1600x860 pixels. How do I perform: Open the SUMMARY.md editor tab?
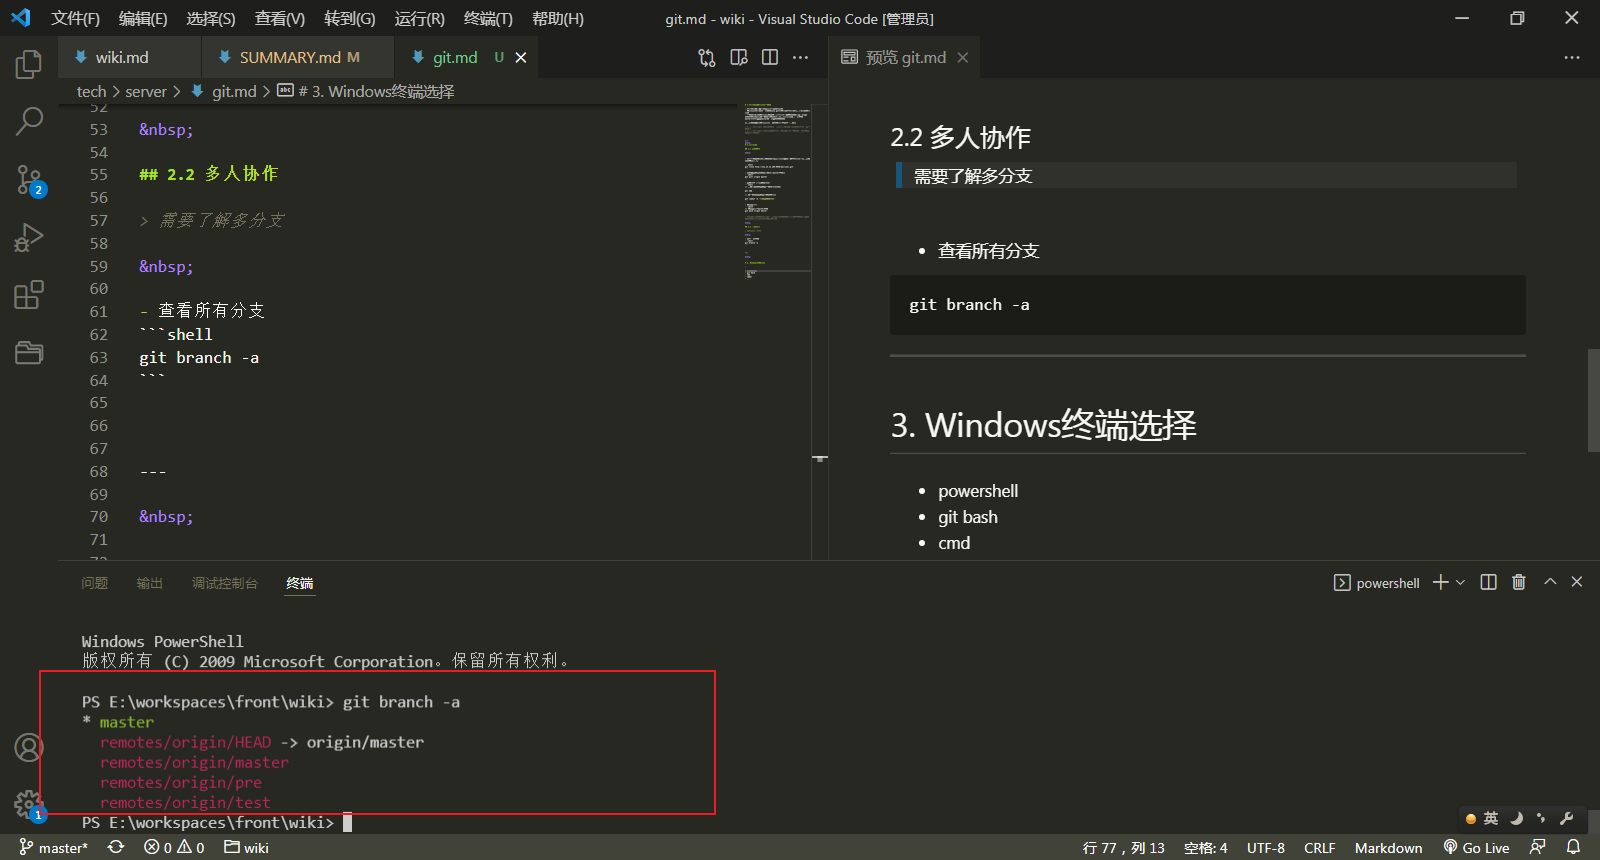pyautogui.click(x=299, y=58)
